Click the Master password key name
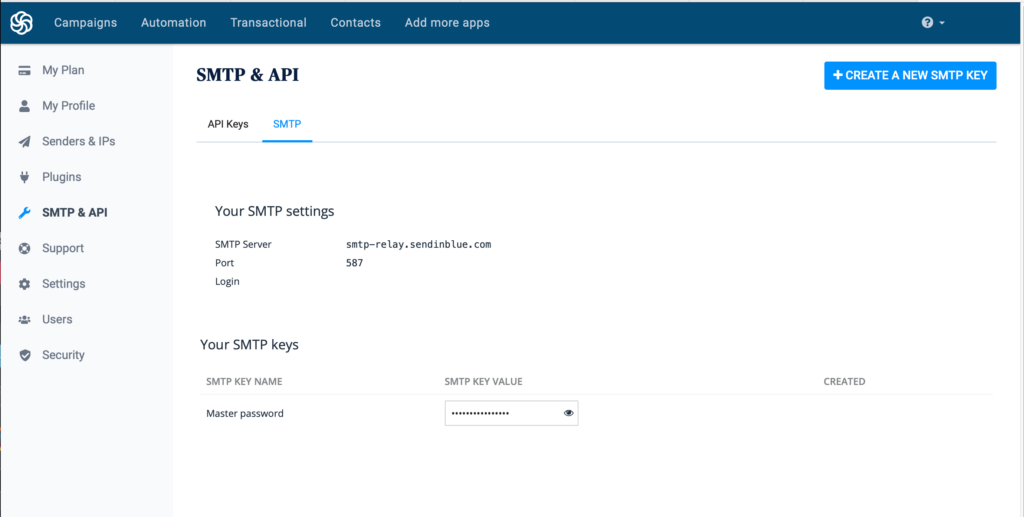The width and height of the screenshot is (1024, 517). 245,413
